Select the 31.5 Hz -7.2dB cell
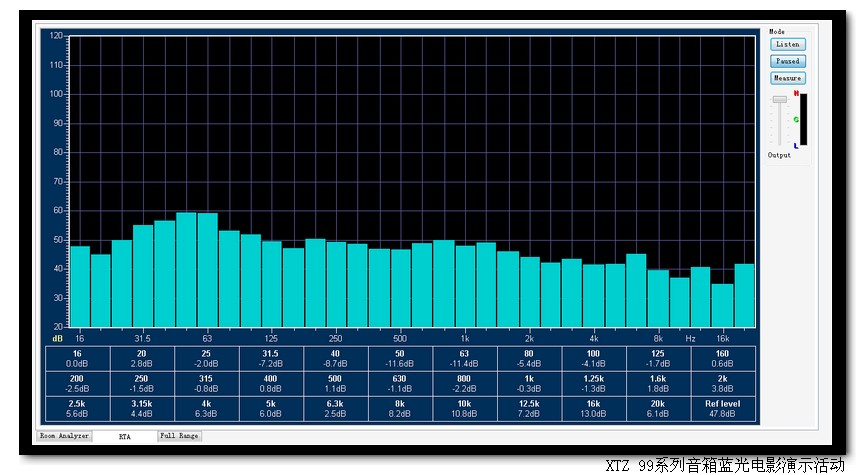Screen dimensions: 865x475 tap(271, 359)
